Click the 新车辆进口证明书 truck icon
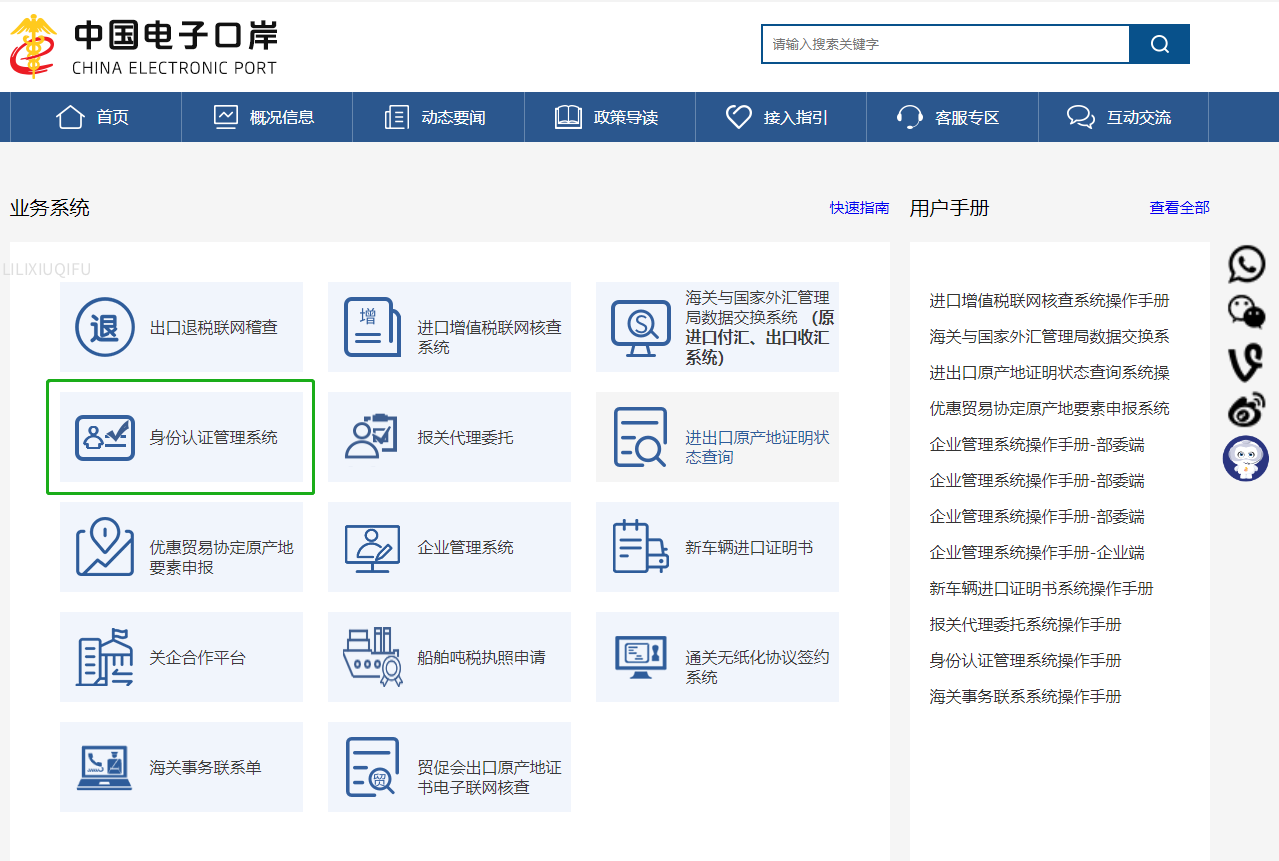Screen dimensions: 1279x861 pyautogui.click(x=640, y=547)
